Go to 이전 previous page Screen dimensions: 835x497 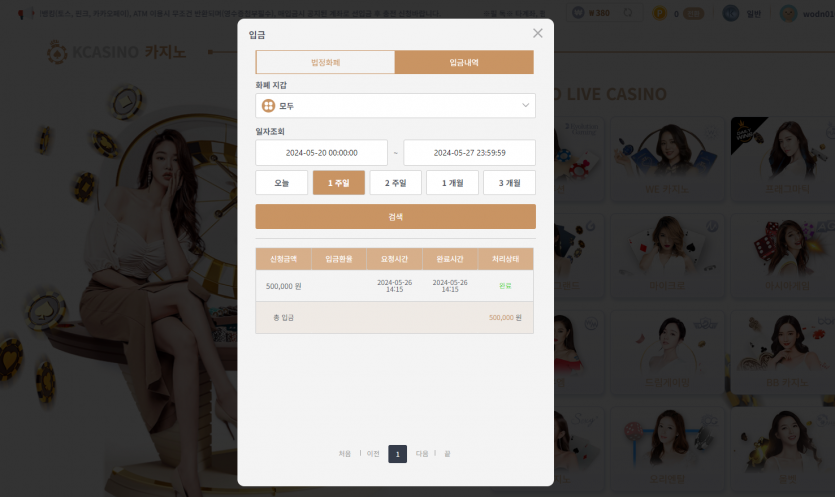[373, 454]
